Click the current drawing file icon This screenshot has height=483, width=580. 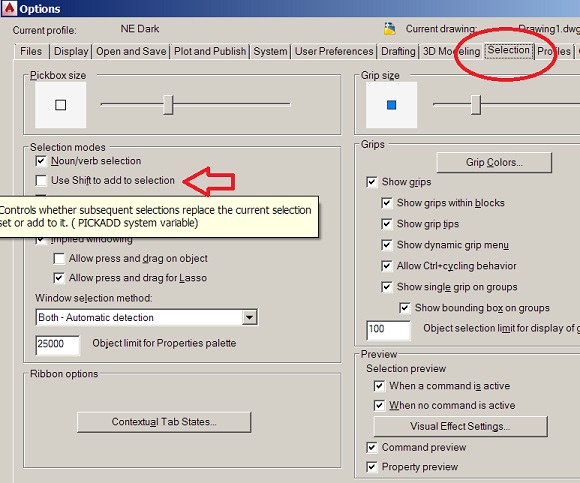click(x=390, y=29)
